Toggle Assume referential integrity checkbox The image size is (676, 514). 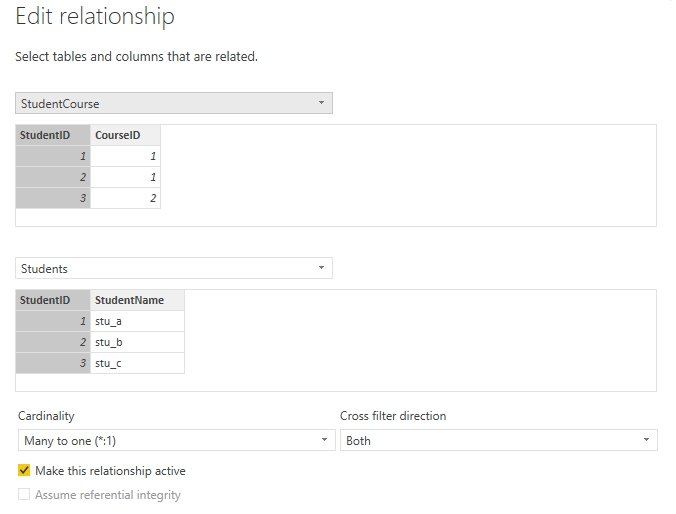pyautogui.click(x=24, y=494)
